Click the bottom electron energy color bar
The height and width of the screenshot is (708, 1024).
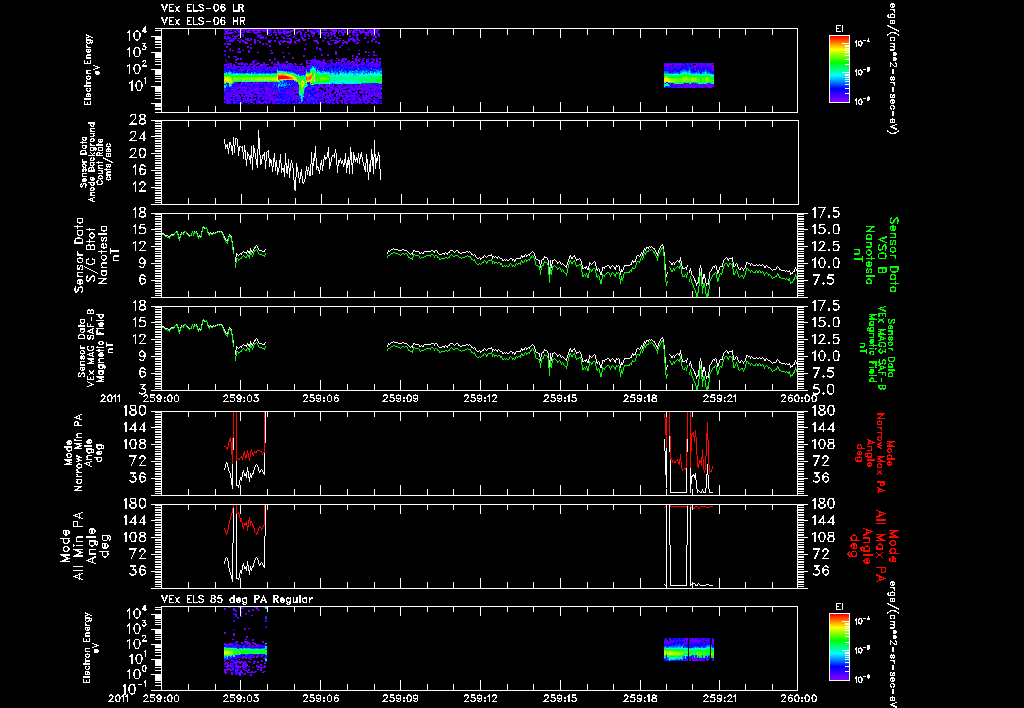[839, 647]
